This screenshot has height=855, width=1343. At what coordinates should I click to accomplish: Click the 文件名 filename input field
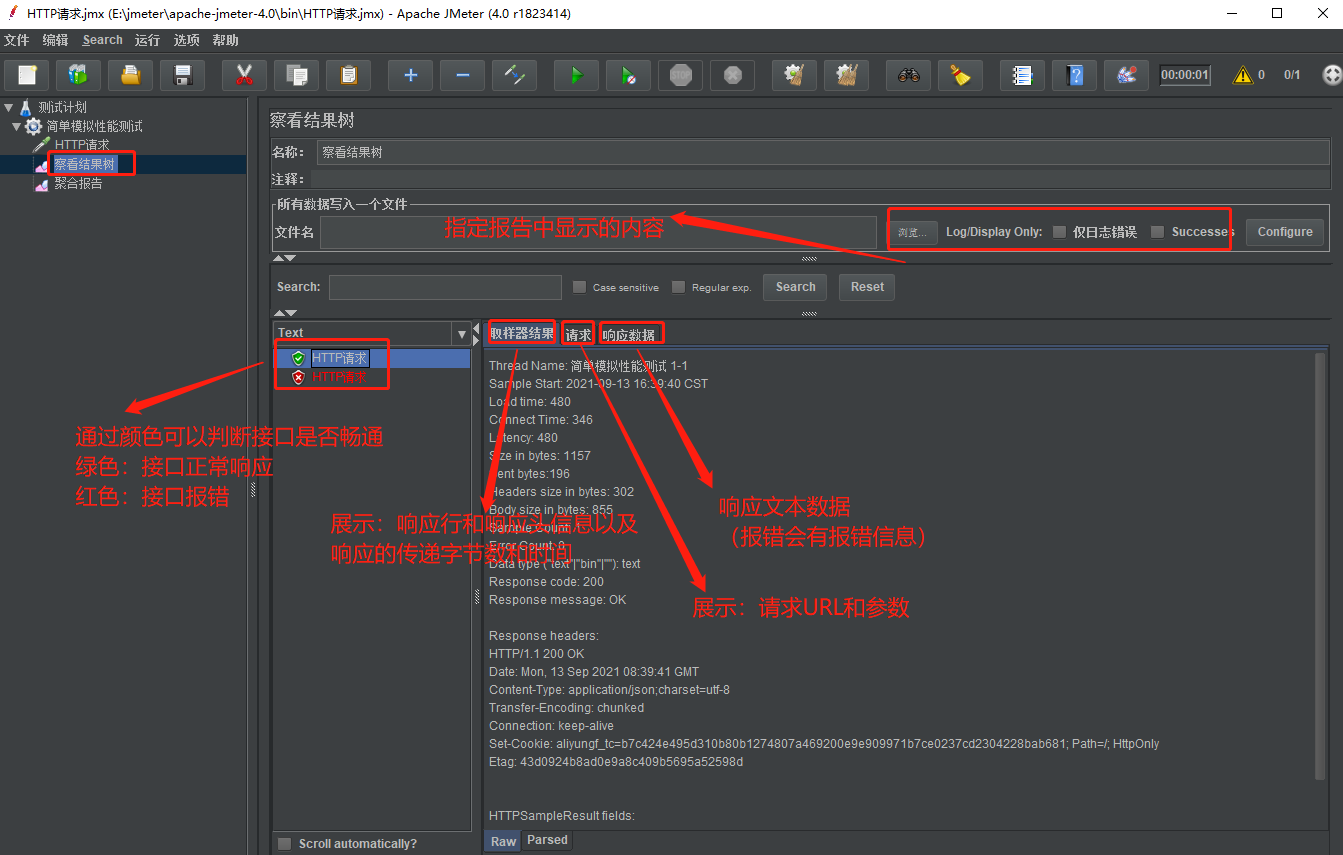pos(598,232)
